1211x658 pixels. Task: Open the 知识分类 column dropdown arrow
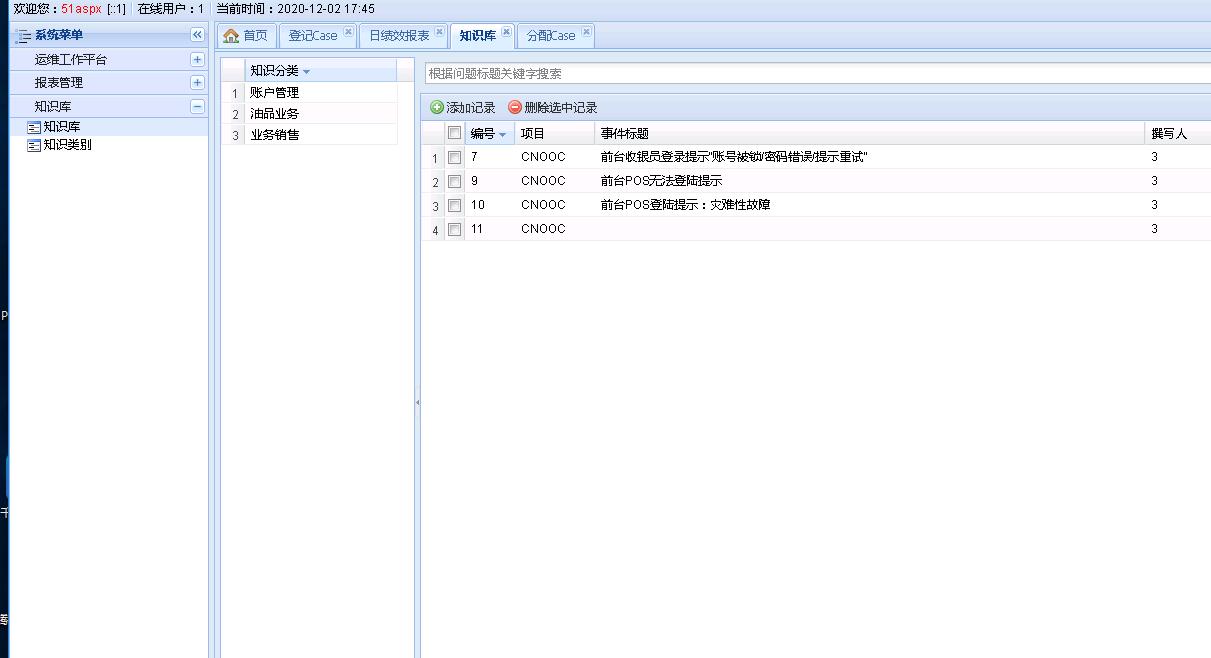click(x=306, y=72)
